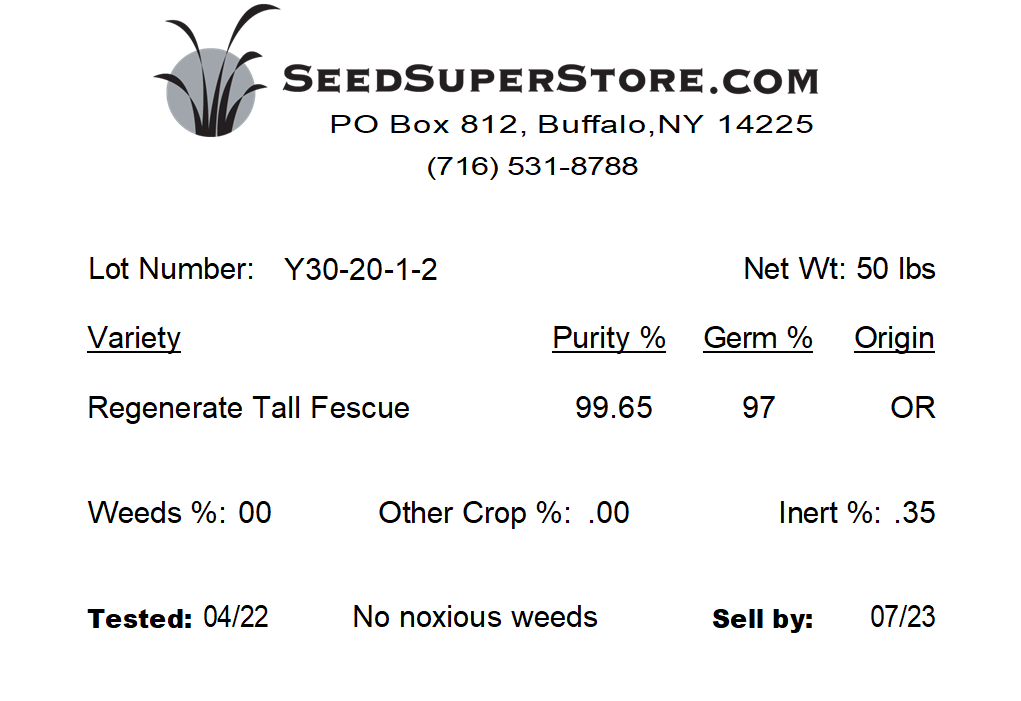This screenshot has width=1021, height=701.
Task: Click the underlined Purity % heading
Action: (x=609, y=338)
